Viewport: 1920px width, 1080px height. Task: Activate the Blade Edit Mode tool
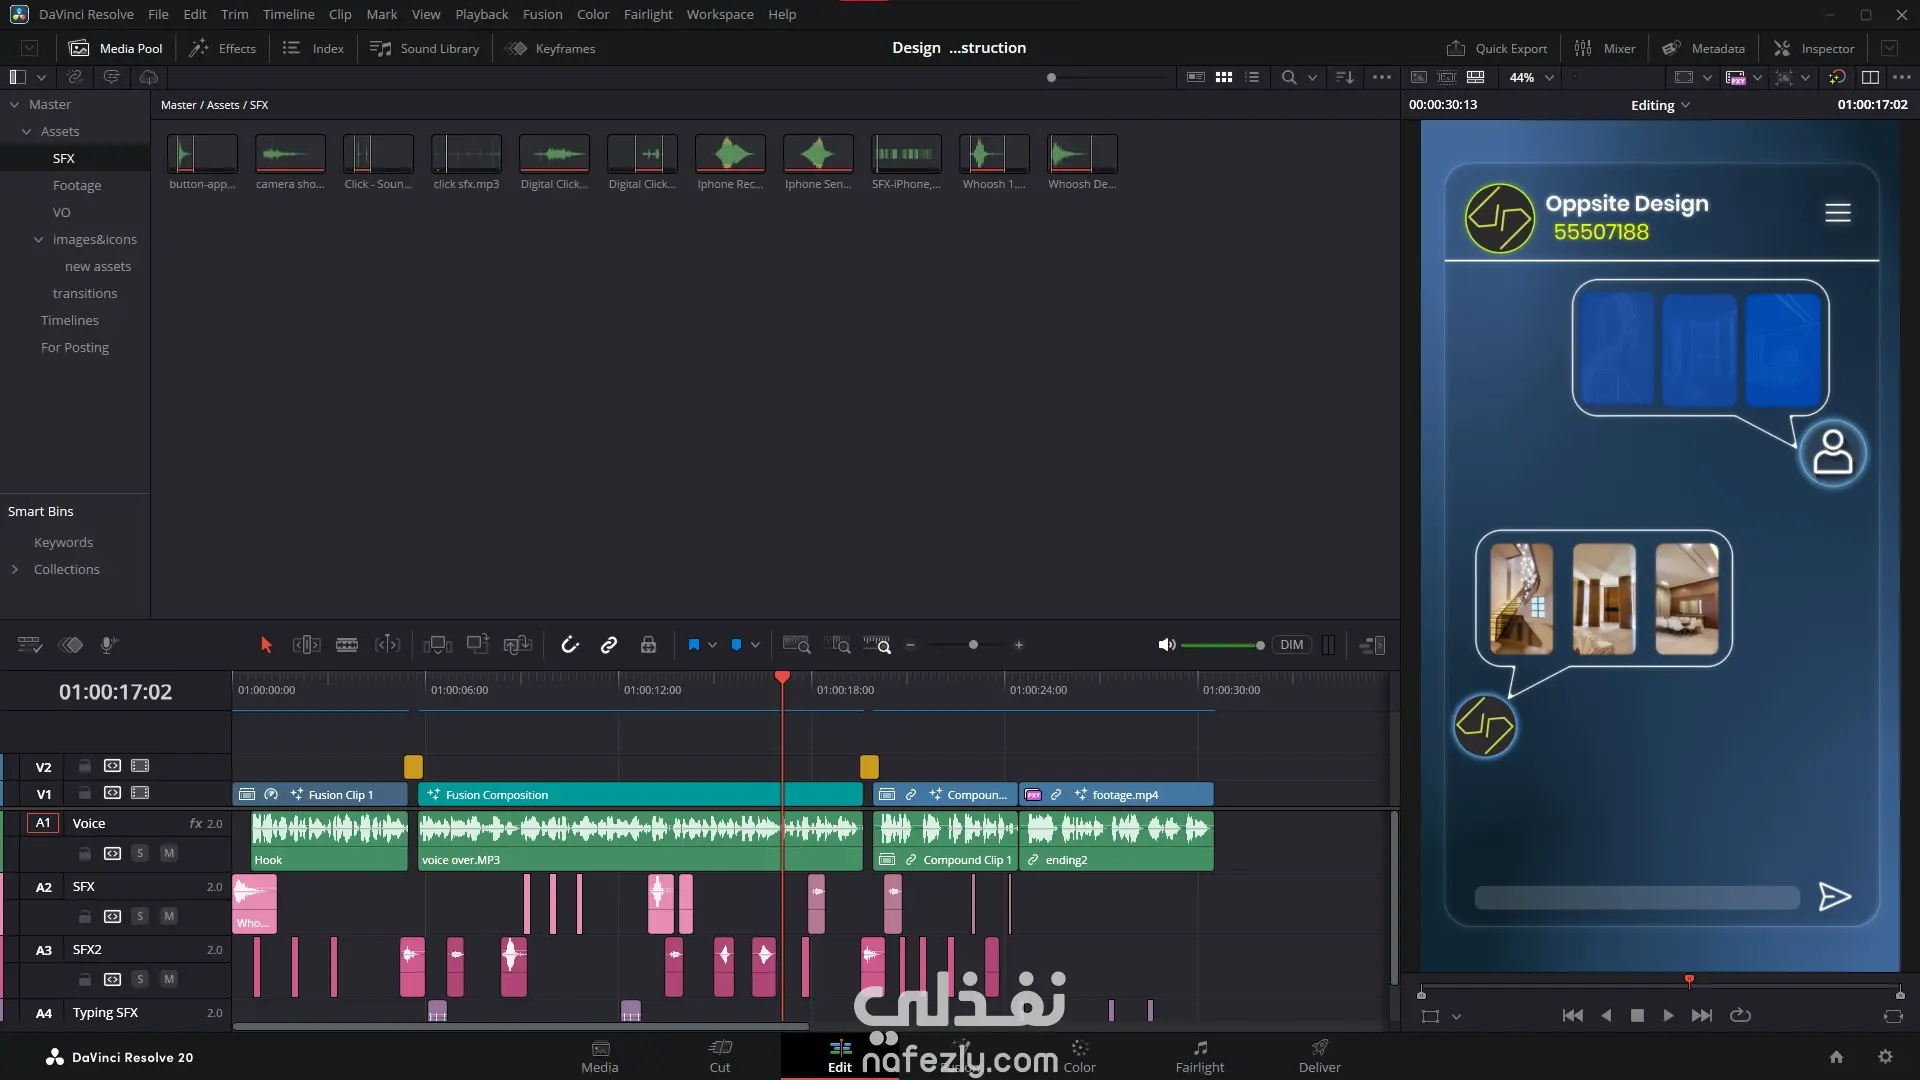click(x=347, y=645)
